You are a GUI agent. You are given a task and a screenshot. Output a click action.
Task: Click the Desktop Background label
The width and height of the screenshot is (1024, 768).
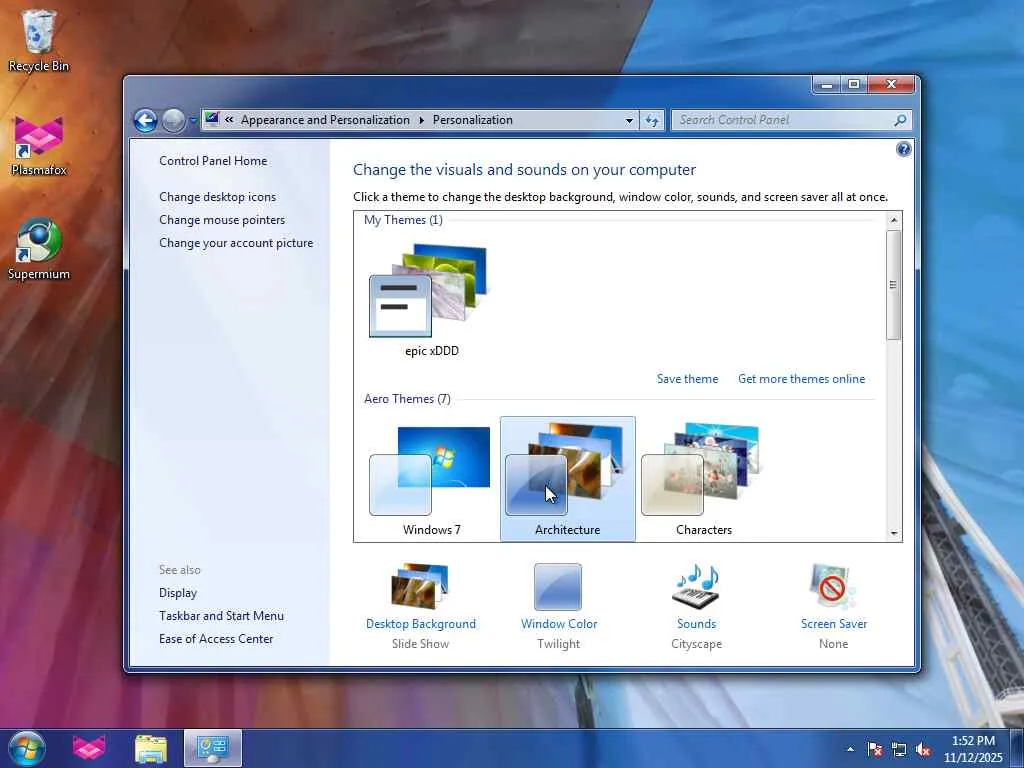click(x=421, y=624)
